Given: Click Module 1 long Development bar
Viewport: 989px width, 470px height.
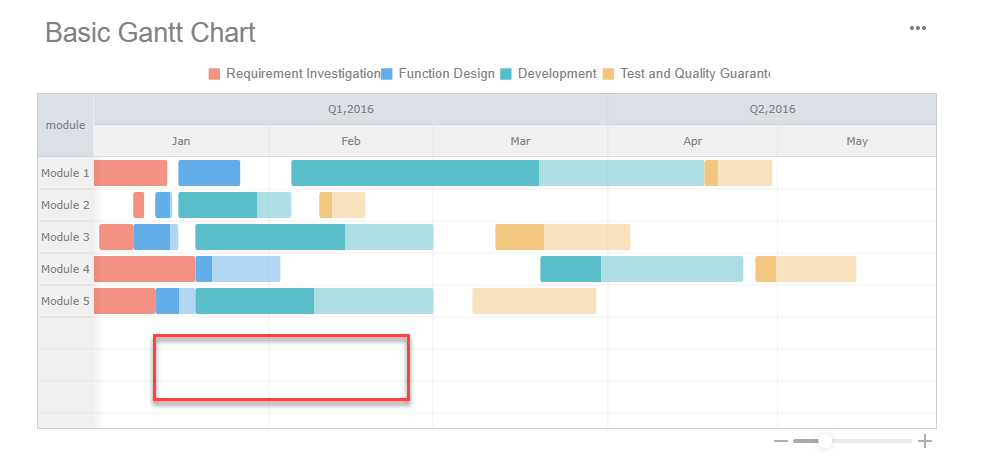Looking at the screenshot, I should 498,173.
